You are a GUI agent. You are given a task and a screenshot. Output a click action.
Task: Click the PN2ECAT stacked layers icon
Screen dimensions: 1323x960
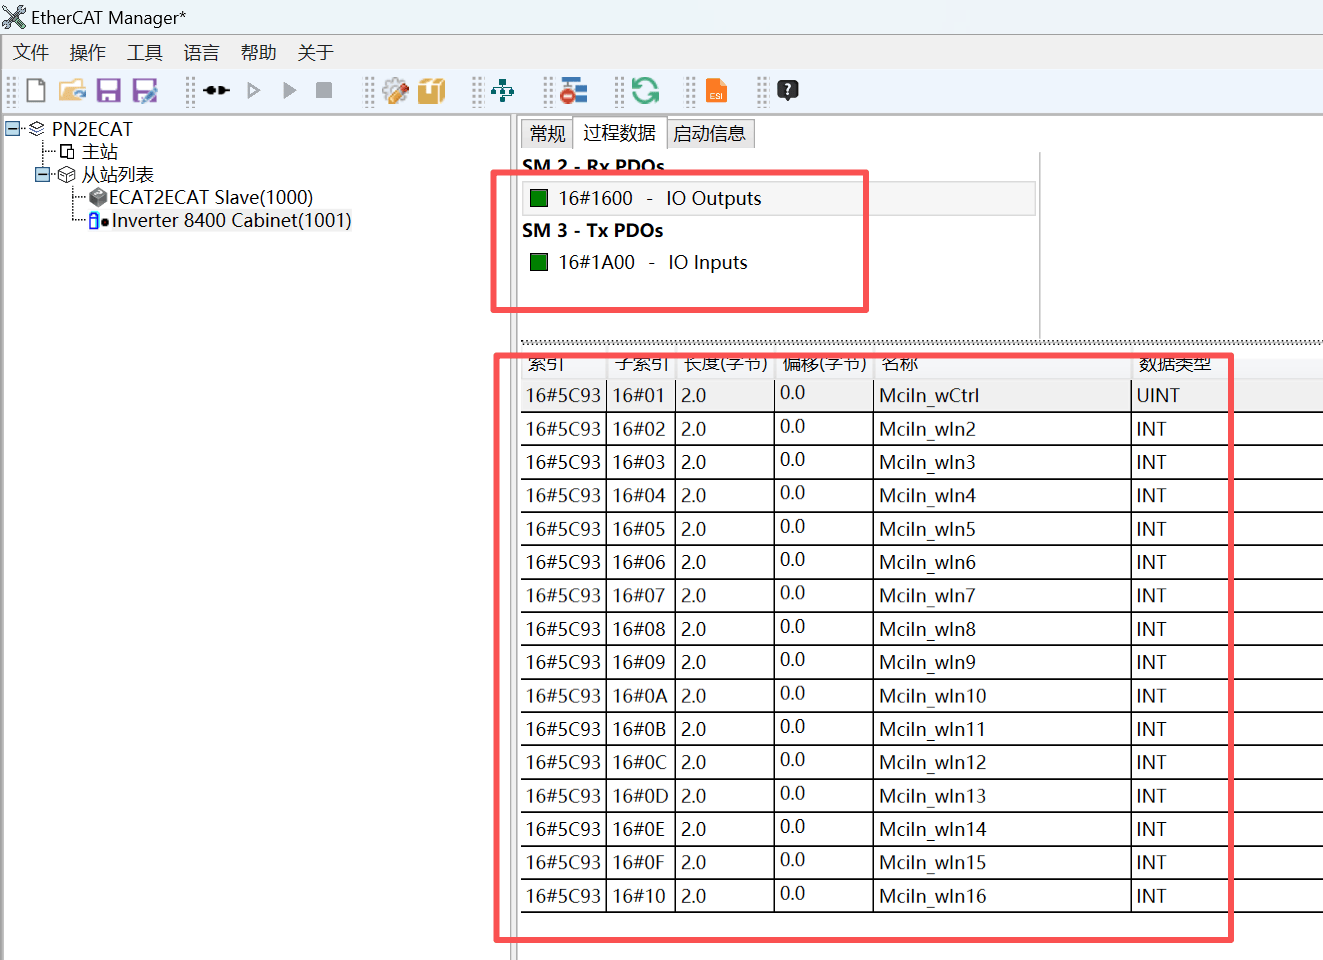click(37, 129)
